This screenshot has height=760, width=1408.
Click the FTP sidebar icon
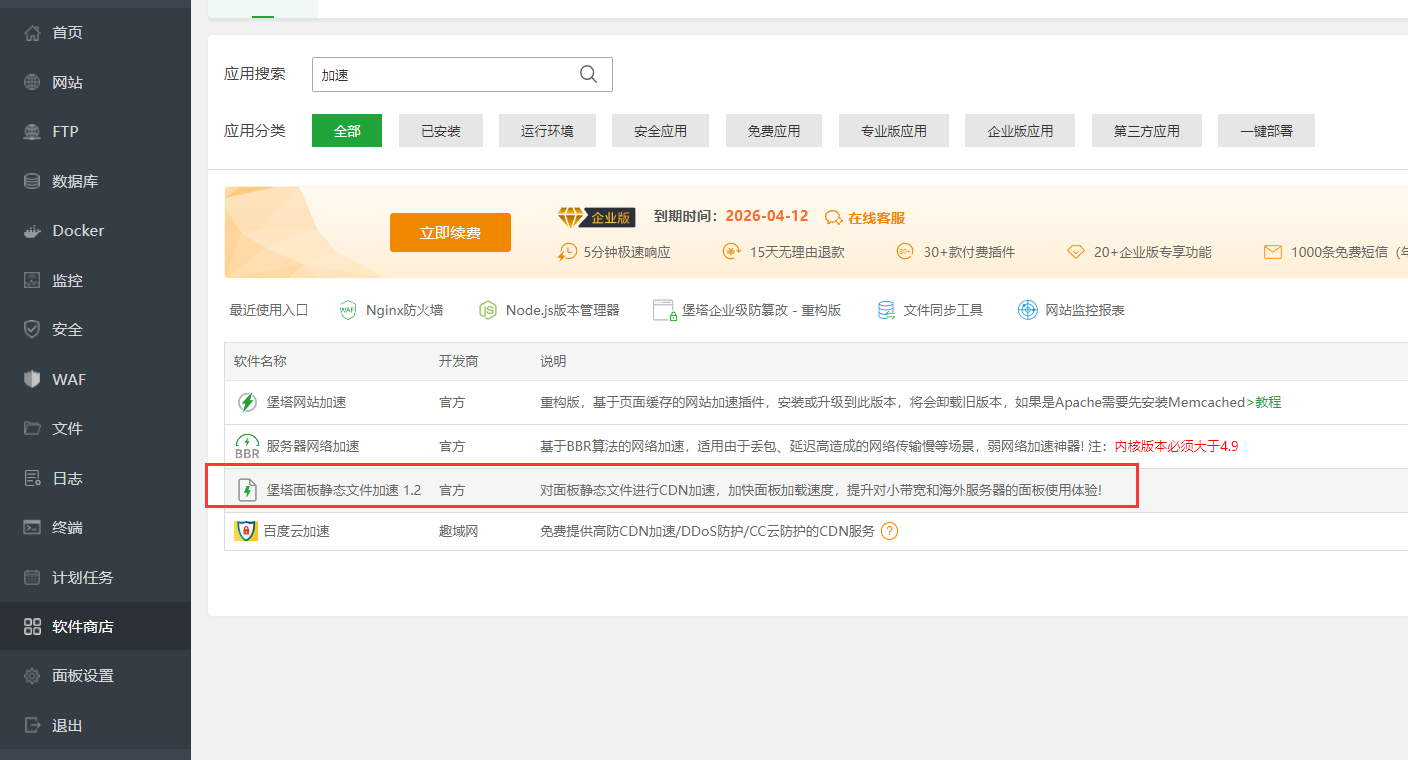coord(32,132)
